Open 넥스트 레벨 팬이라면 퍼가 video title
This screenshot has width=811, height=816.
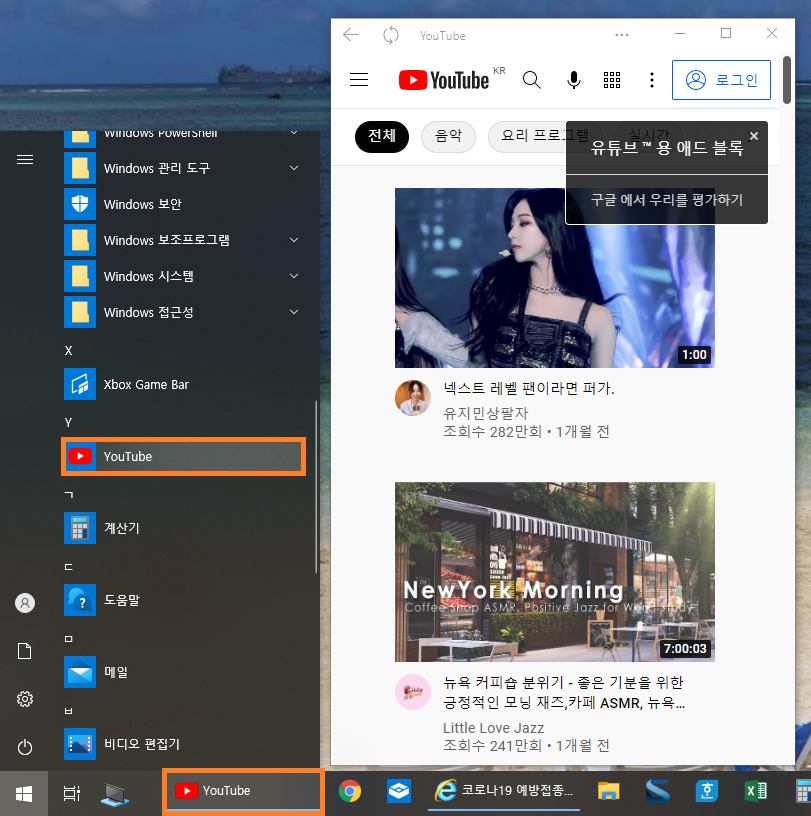pos(529,388)
